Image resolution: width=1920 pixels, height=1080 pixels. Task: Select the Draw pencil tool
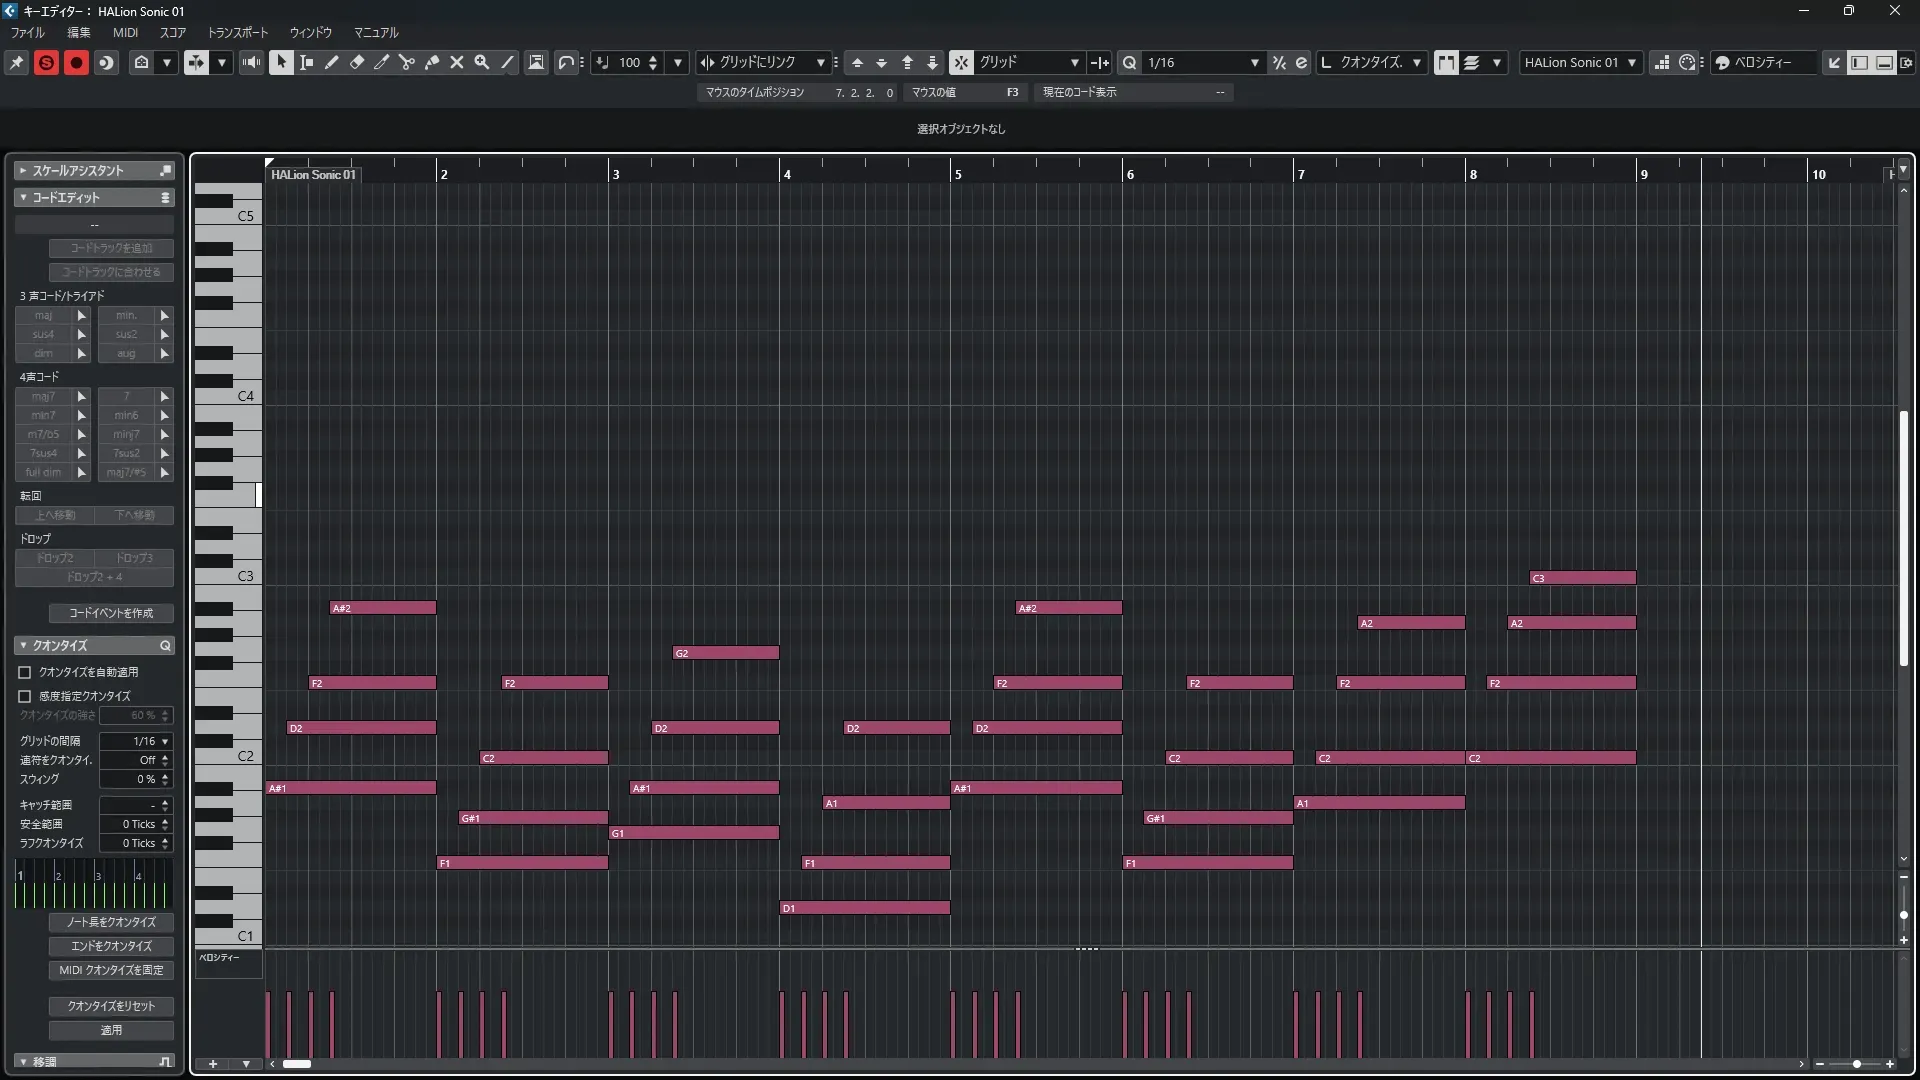tap(331, 62)
